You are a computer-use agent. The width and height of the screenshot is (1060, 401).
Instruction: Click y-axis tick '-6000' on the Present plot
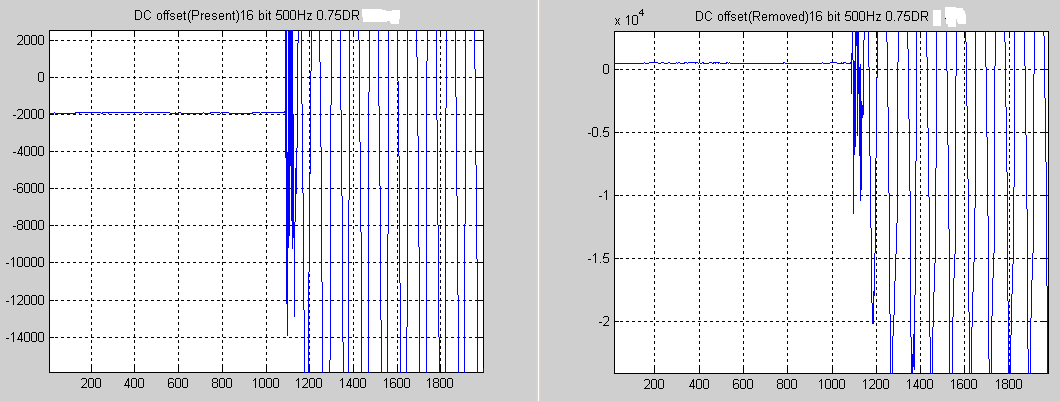click(29, 189)
